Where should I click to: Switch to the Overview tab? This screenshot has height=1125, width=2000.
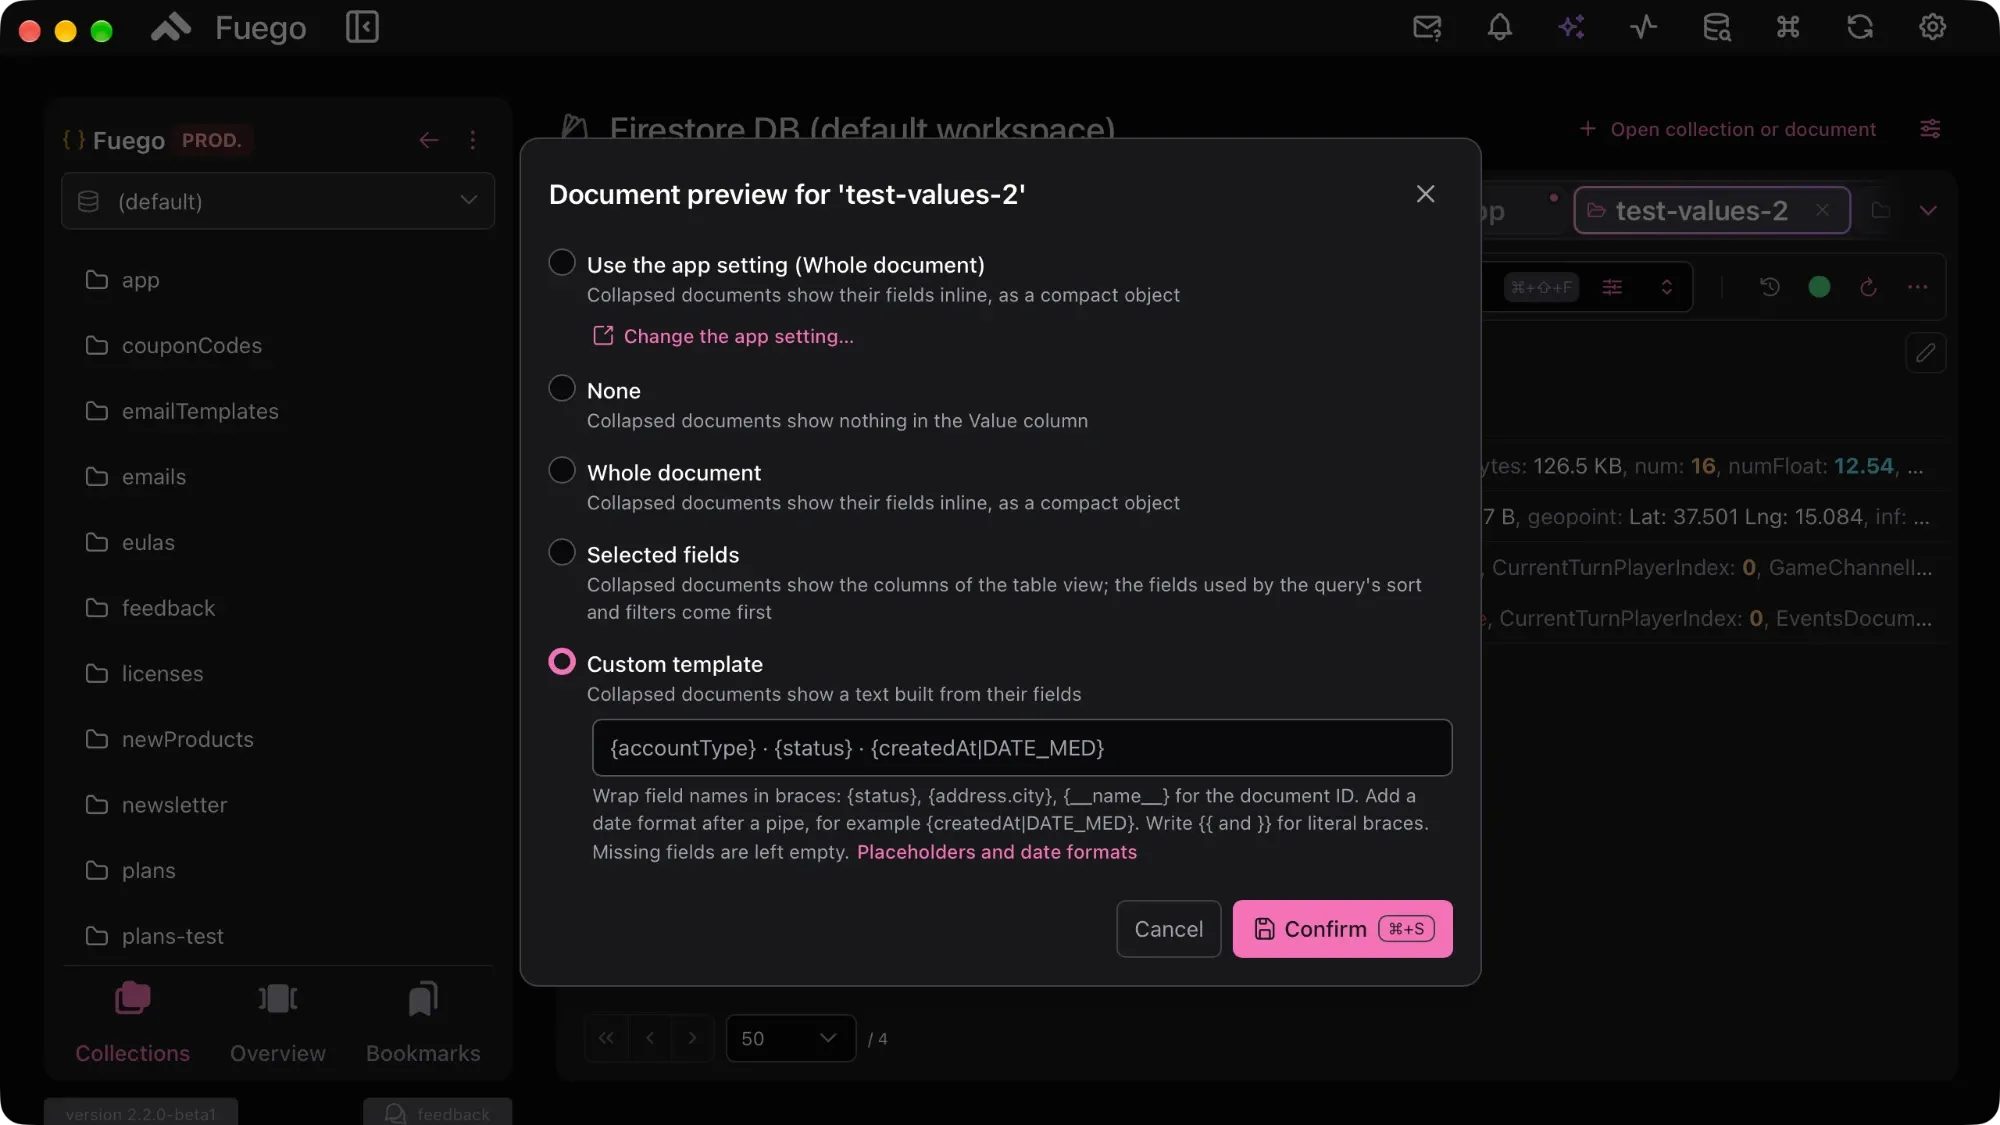278,1022
